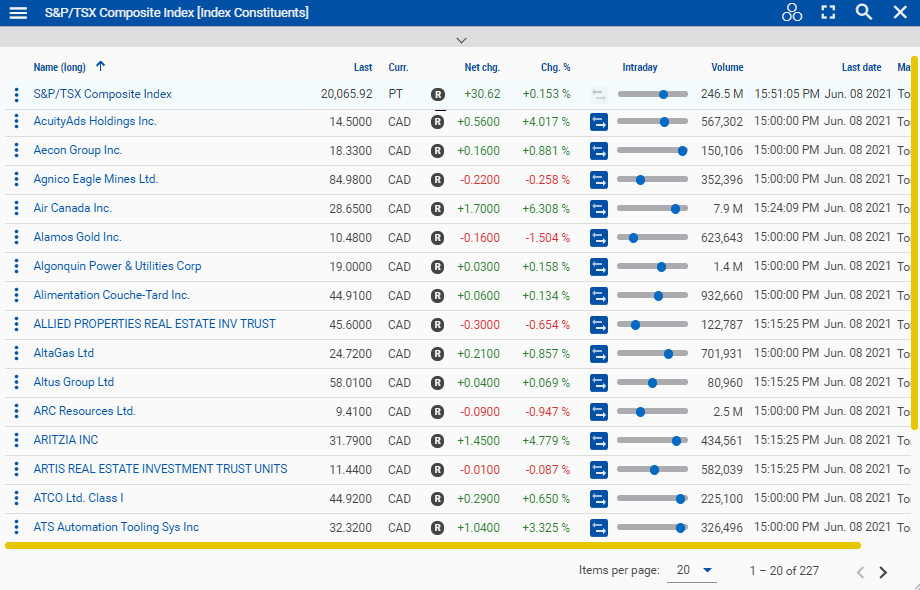Image resolution: width=920 pixels, height=590 pixels.
Task: Click trade arrows icon for Algonquin Power
Action: click(598, 267)
